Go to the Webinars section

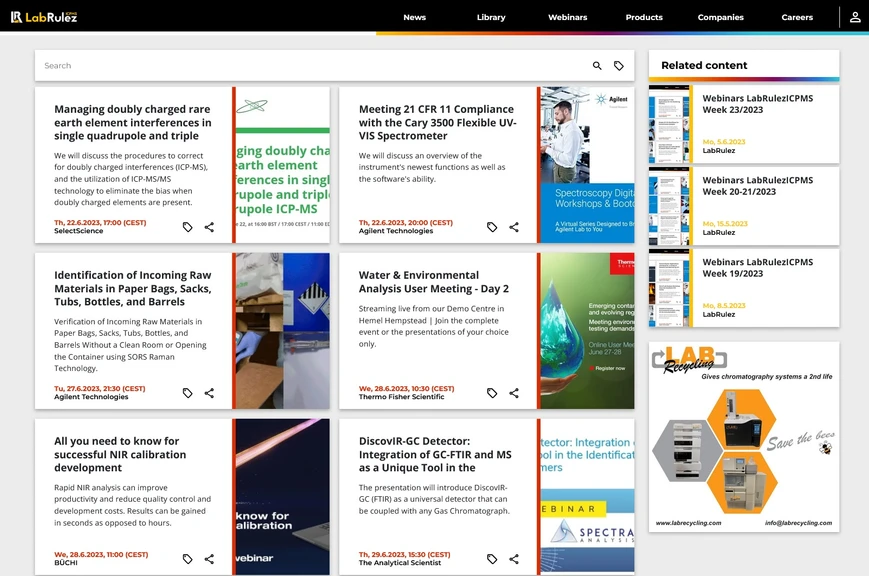click(568, 17)
